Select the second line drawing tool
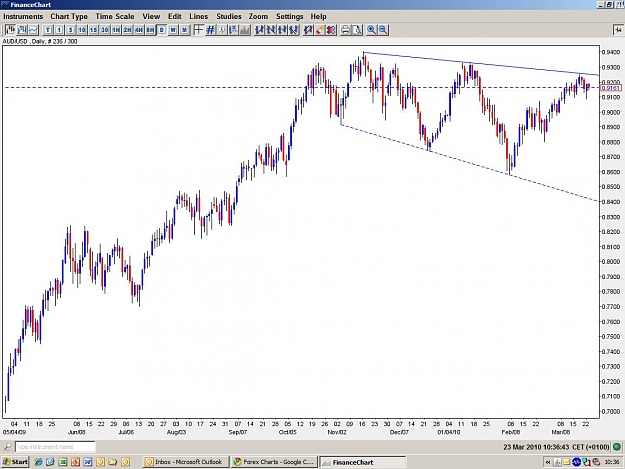This screenshot has width=625, height=469. (x=271, y=30)
